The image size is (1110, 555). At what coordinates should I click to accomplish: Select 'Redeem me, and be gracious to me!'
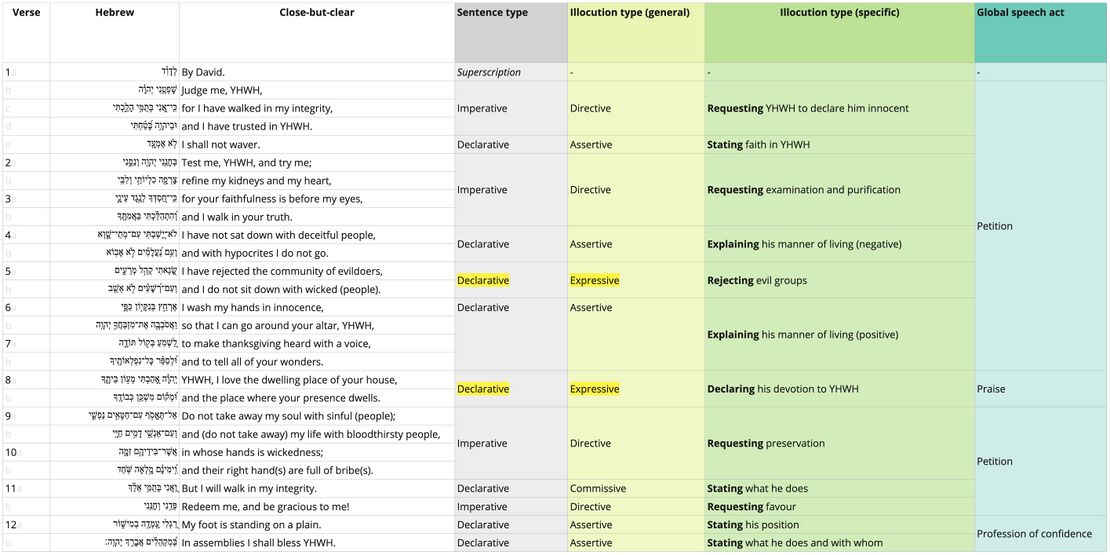click(265, 507)
